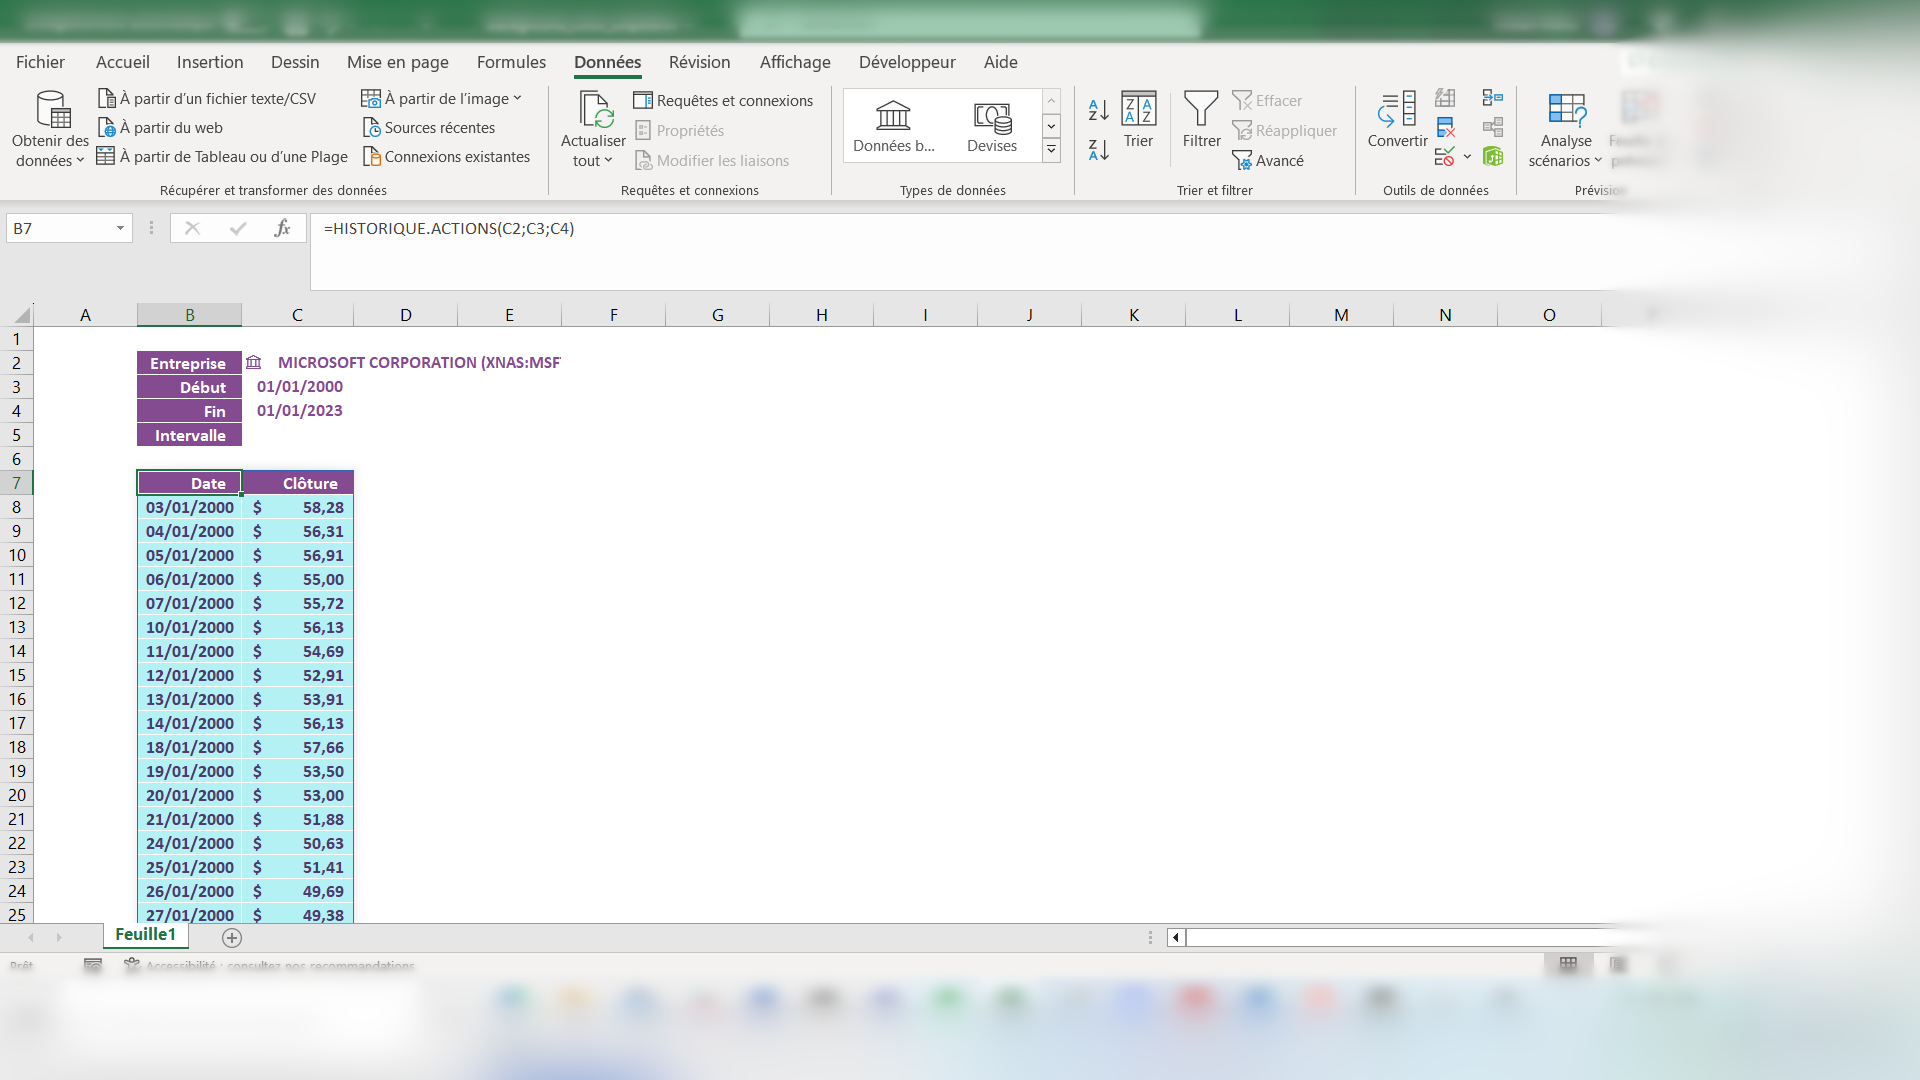Open Sources récentes
Viewport: 1920px width, 1080px height.
(x=428, y=127)
